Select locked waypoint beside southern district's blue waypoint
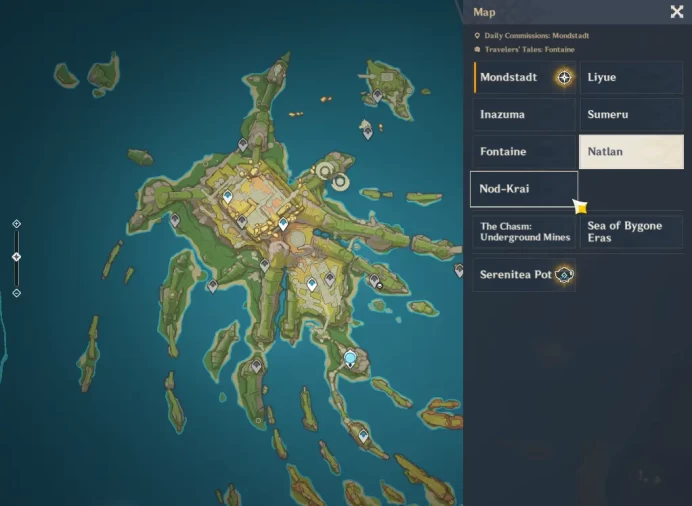The width and height of the screenshot is (692, 506). tap(330, 279)
